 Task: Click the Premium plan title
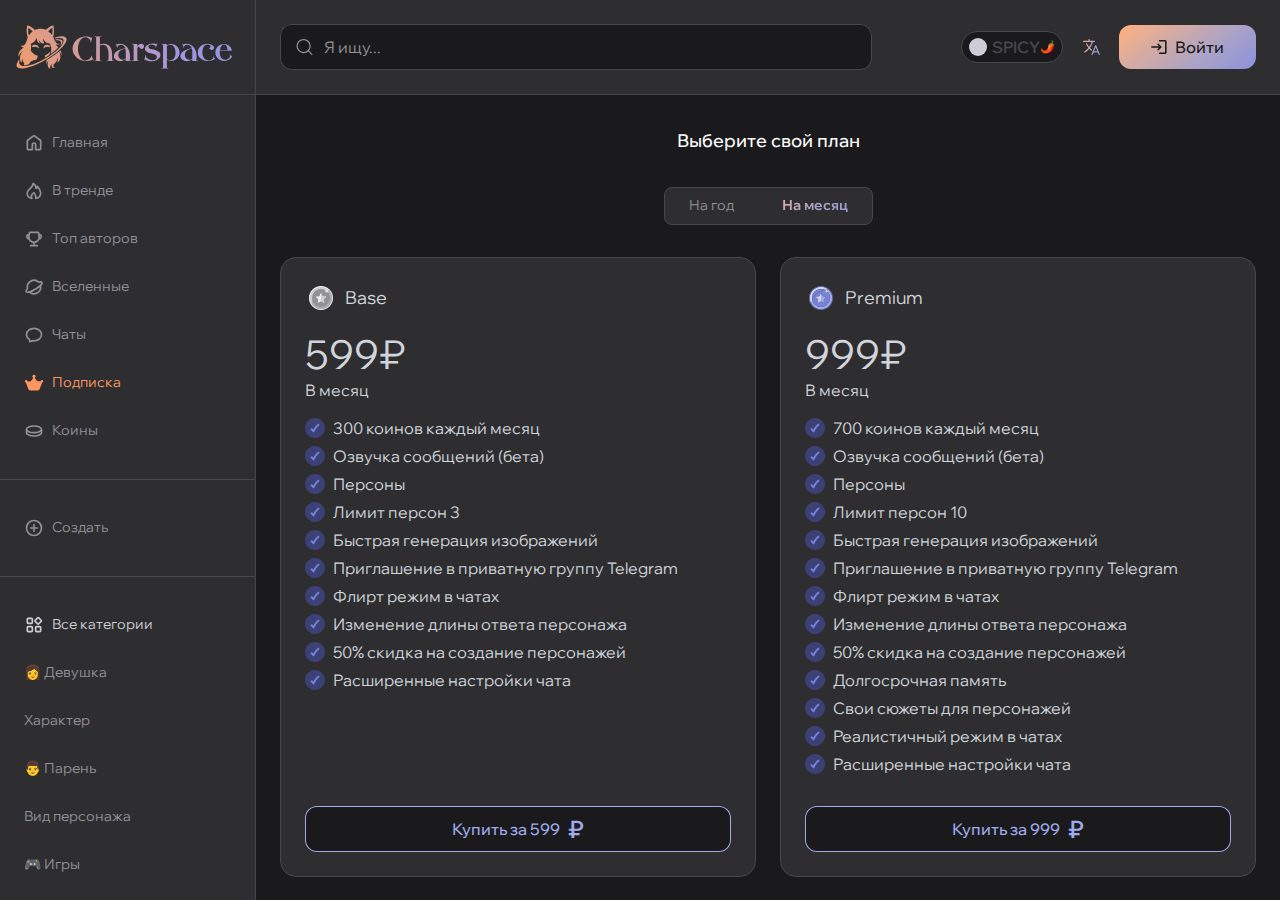pyautogui.click(x=884, y=298)
